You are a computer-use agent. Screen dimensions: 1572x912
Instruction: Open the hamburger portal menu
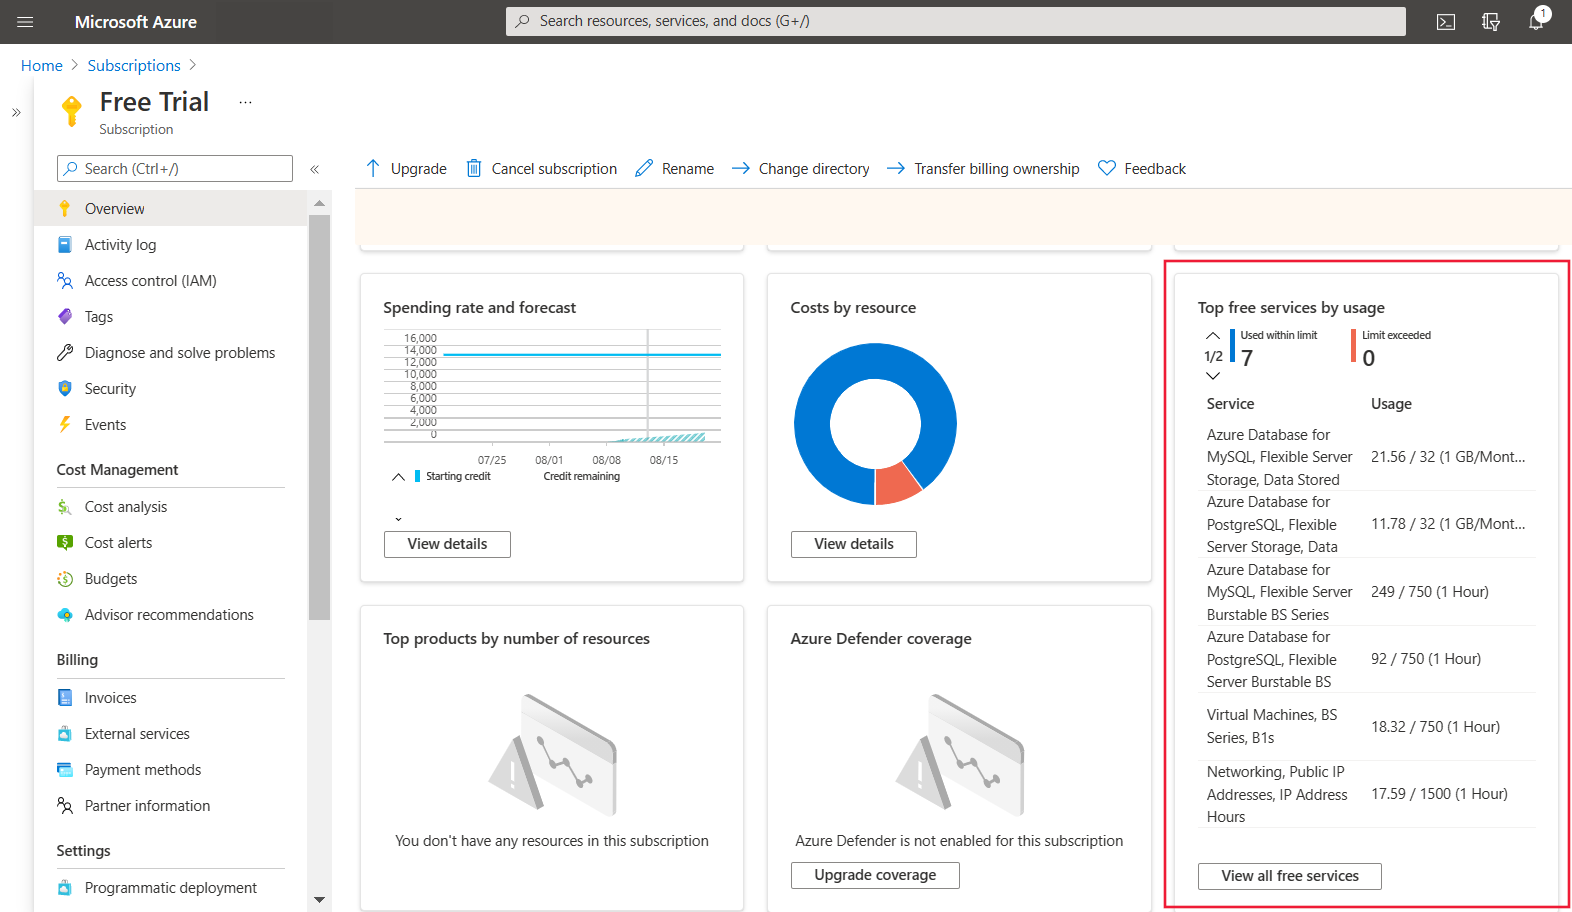point(25,22)
